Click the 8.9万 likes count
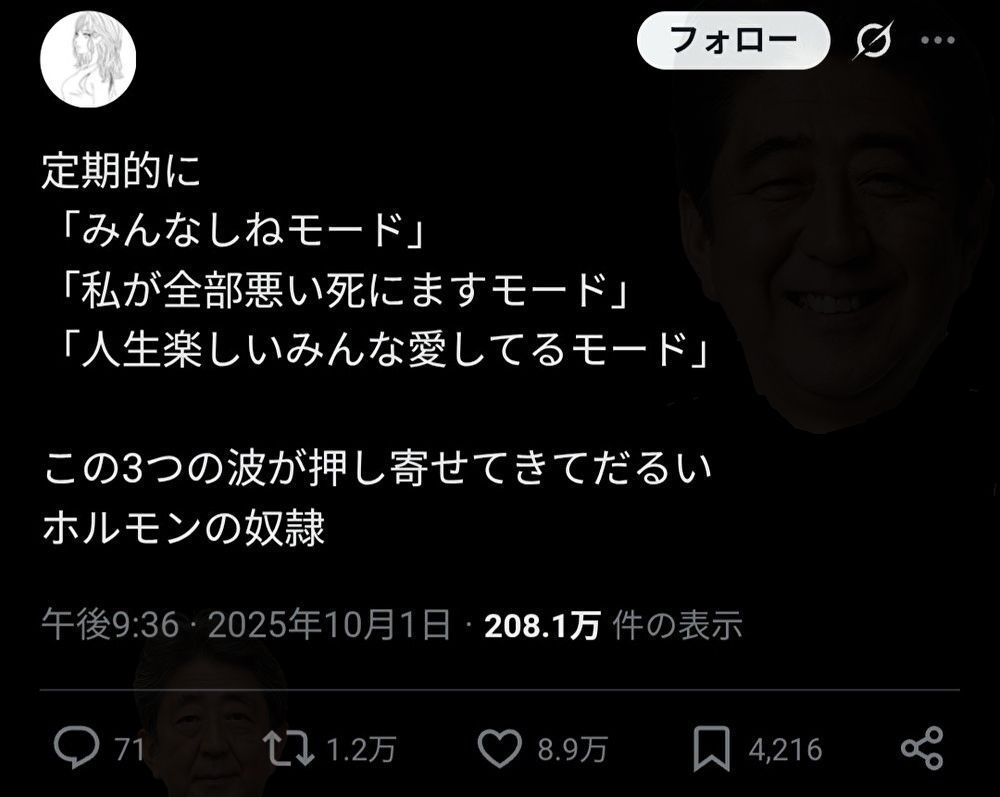 tap(572, 749)
